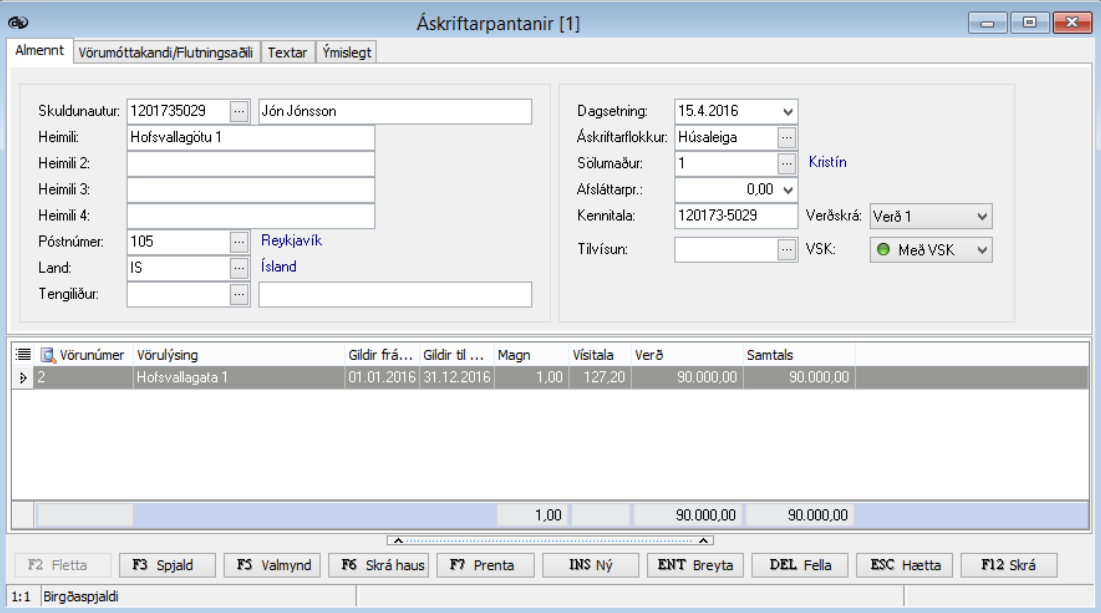Click the Tilvísun lookup ellipsis button
Viewport: 1101px width, 613px height.
[787, 251]
